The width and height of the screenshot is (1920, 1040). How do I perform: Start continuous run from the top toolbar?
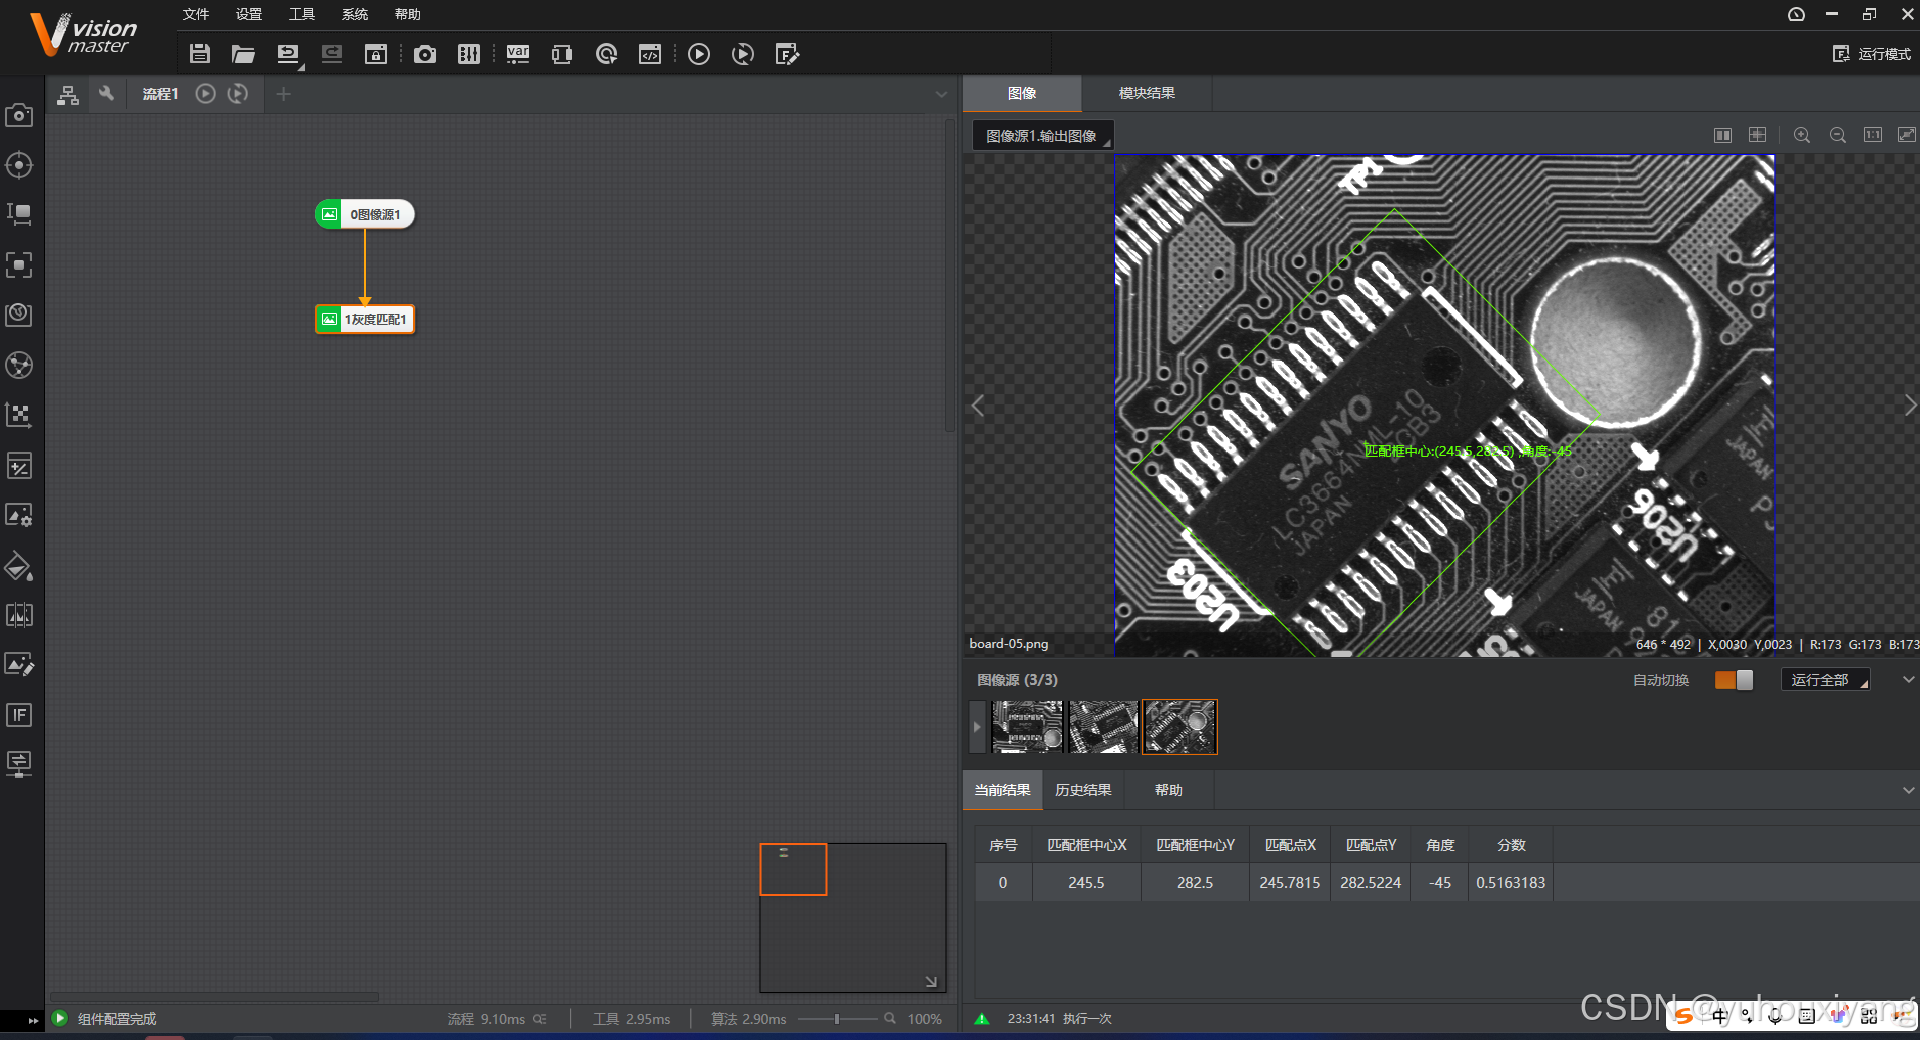(x=743, y=54)
